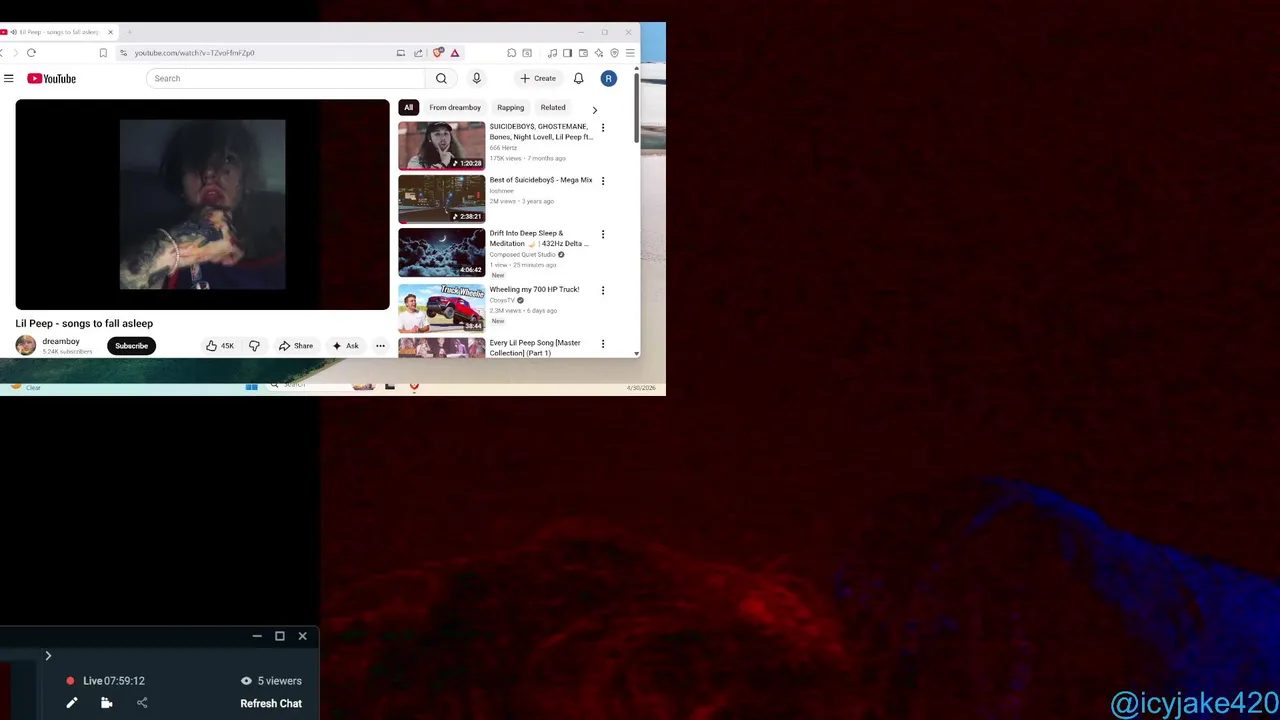This screenshot has height=720, width=1280.
Task: Switch to the Lil Peep browser tab
Action: pyautogui.click(x=58, y=32)
